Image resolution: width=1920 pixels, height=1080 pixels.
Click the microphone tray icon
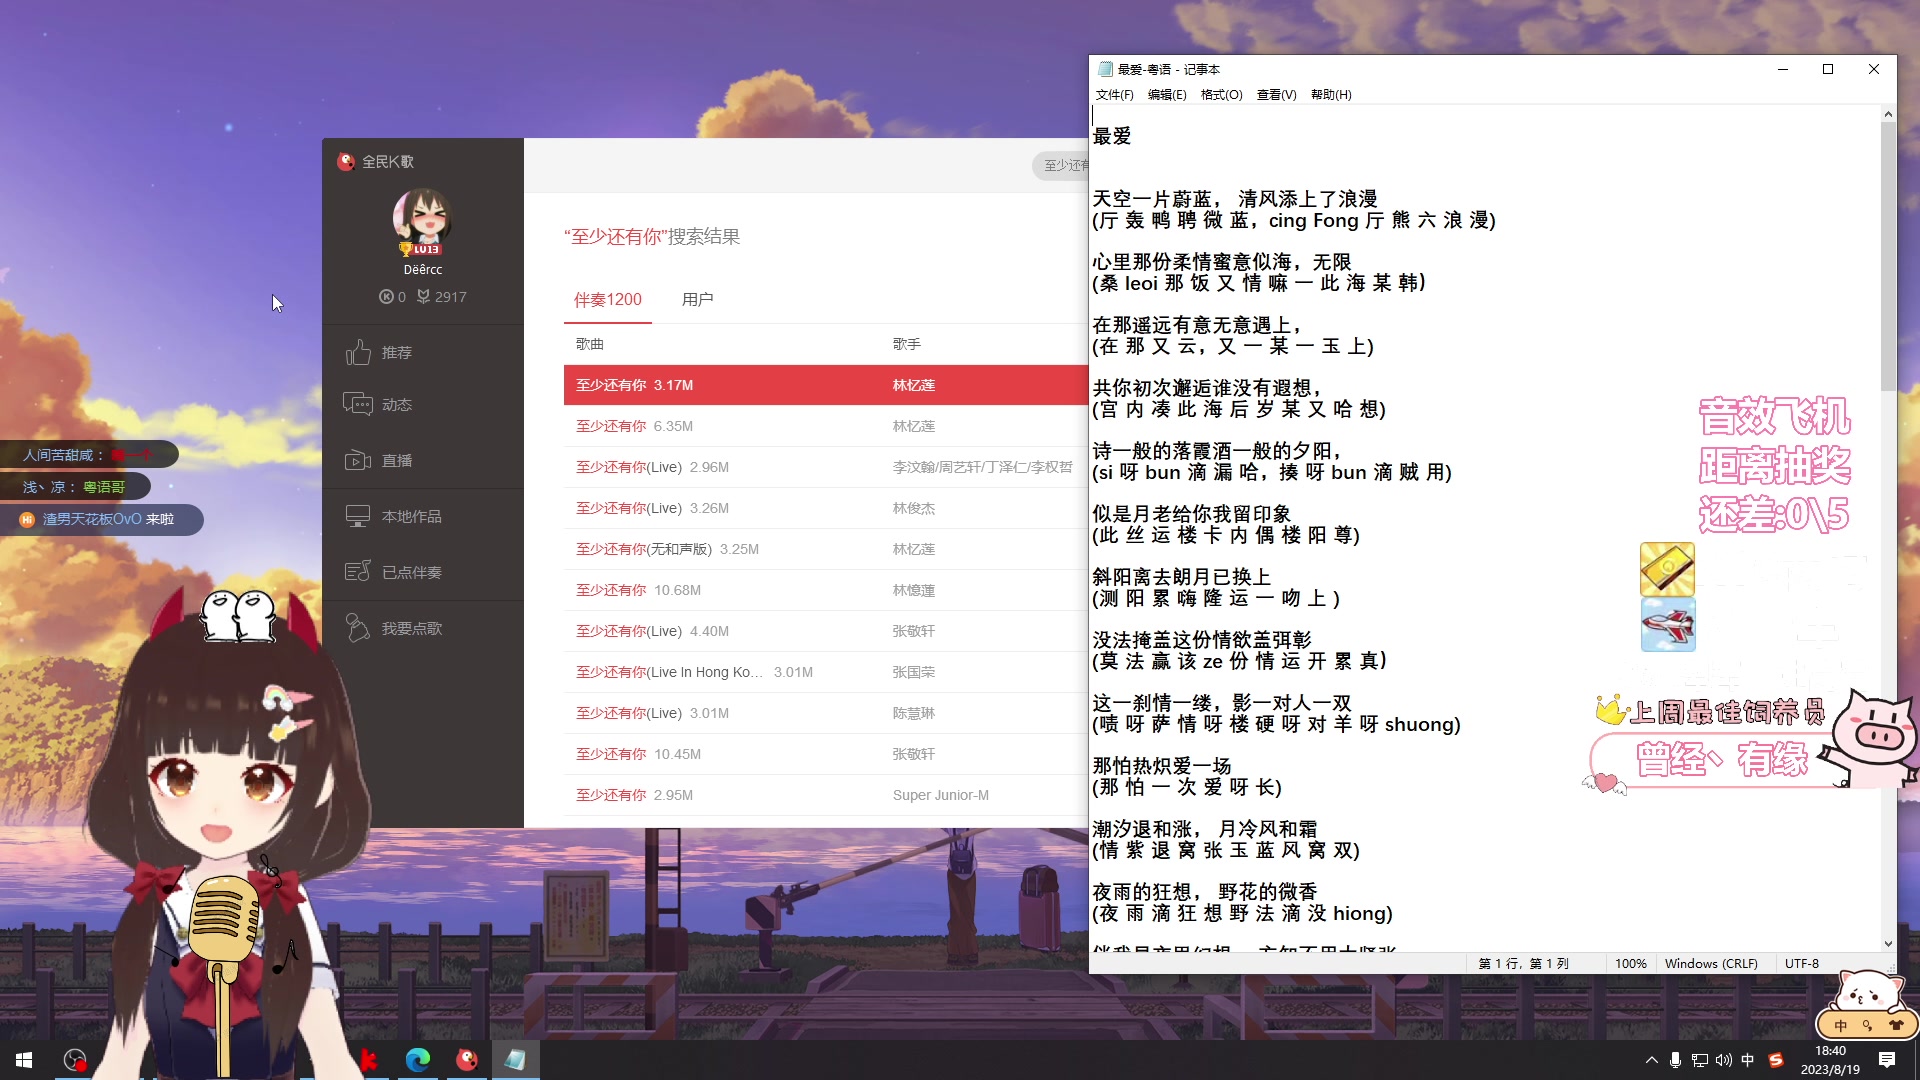click(1675, 1060)
